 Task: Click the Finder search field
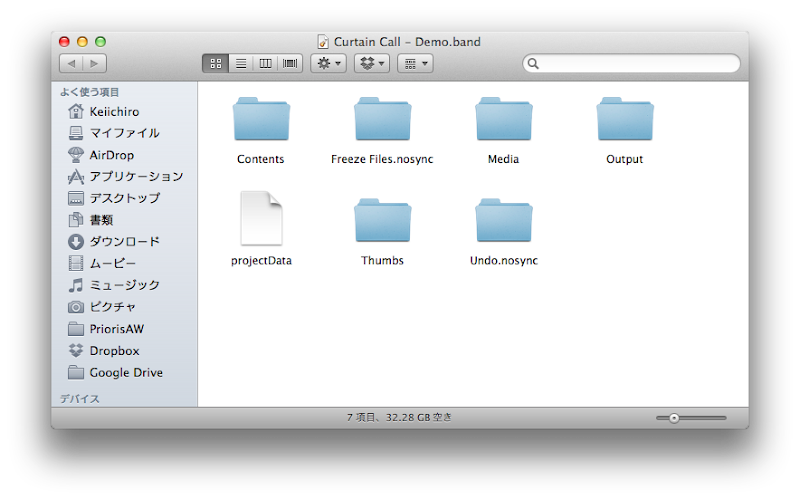[631, 63]
